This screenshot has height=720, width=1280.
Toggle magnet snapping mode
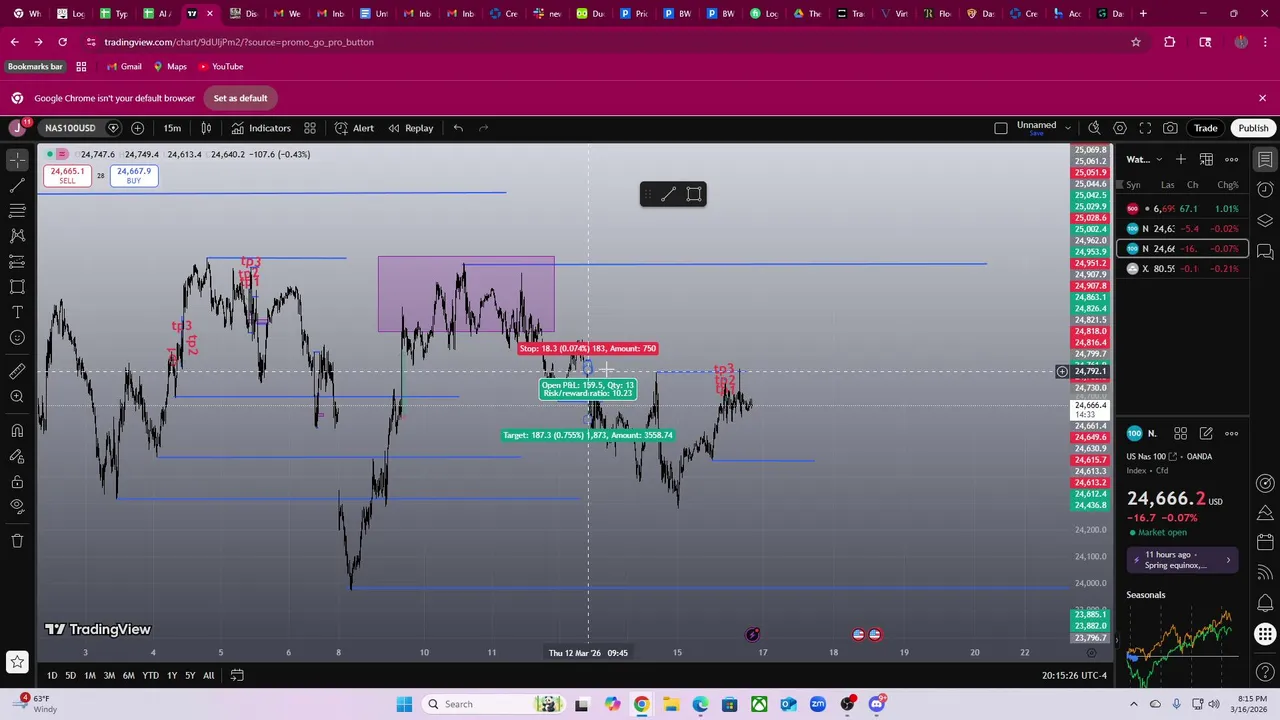(17, 431)
